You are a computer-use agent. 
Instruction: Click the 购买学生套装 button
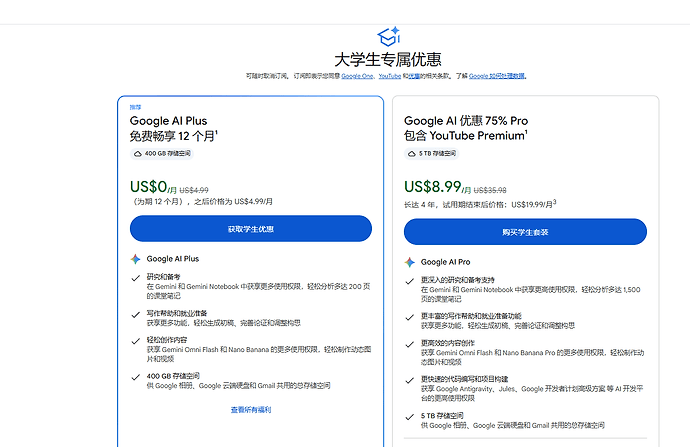525,232
